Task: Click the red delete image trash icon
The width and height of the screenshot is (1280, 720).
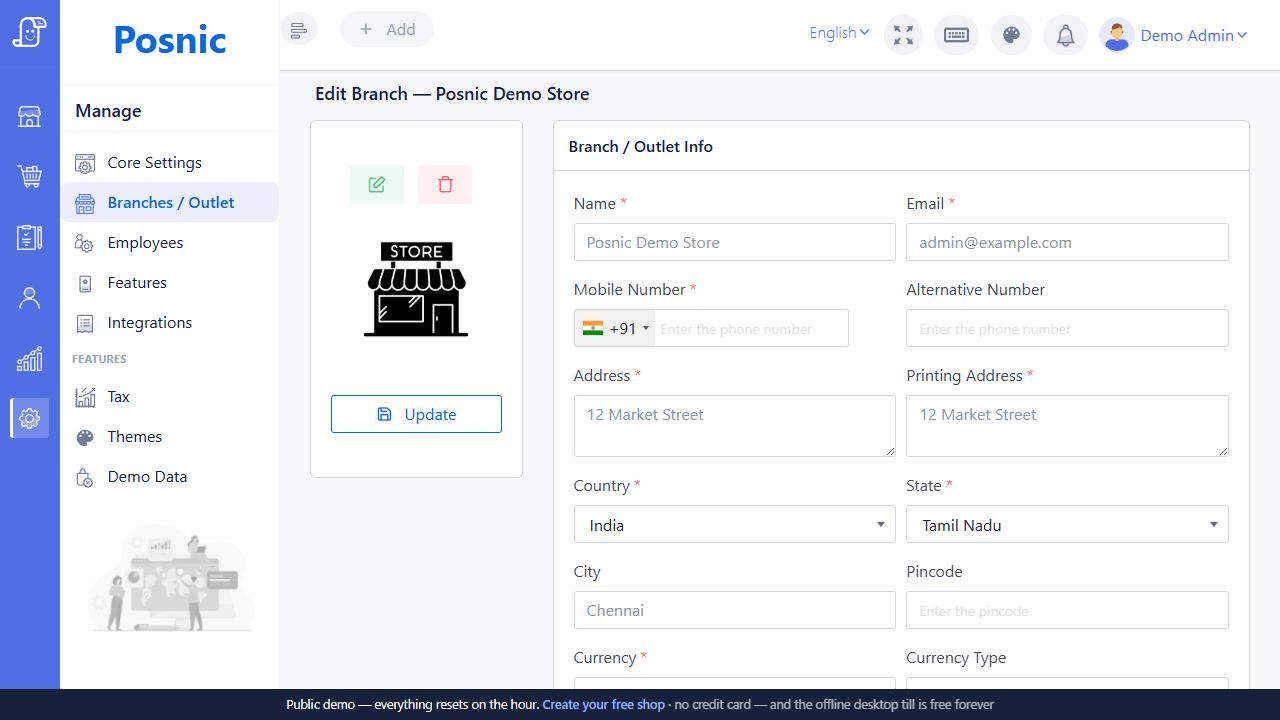Action: (x=445, y=184)
